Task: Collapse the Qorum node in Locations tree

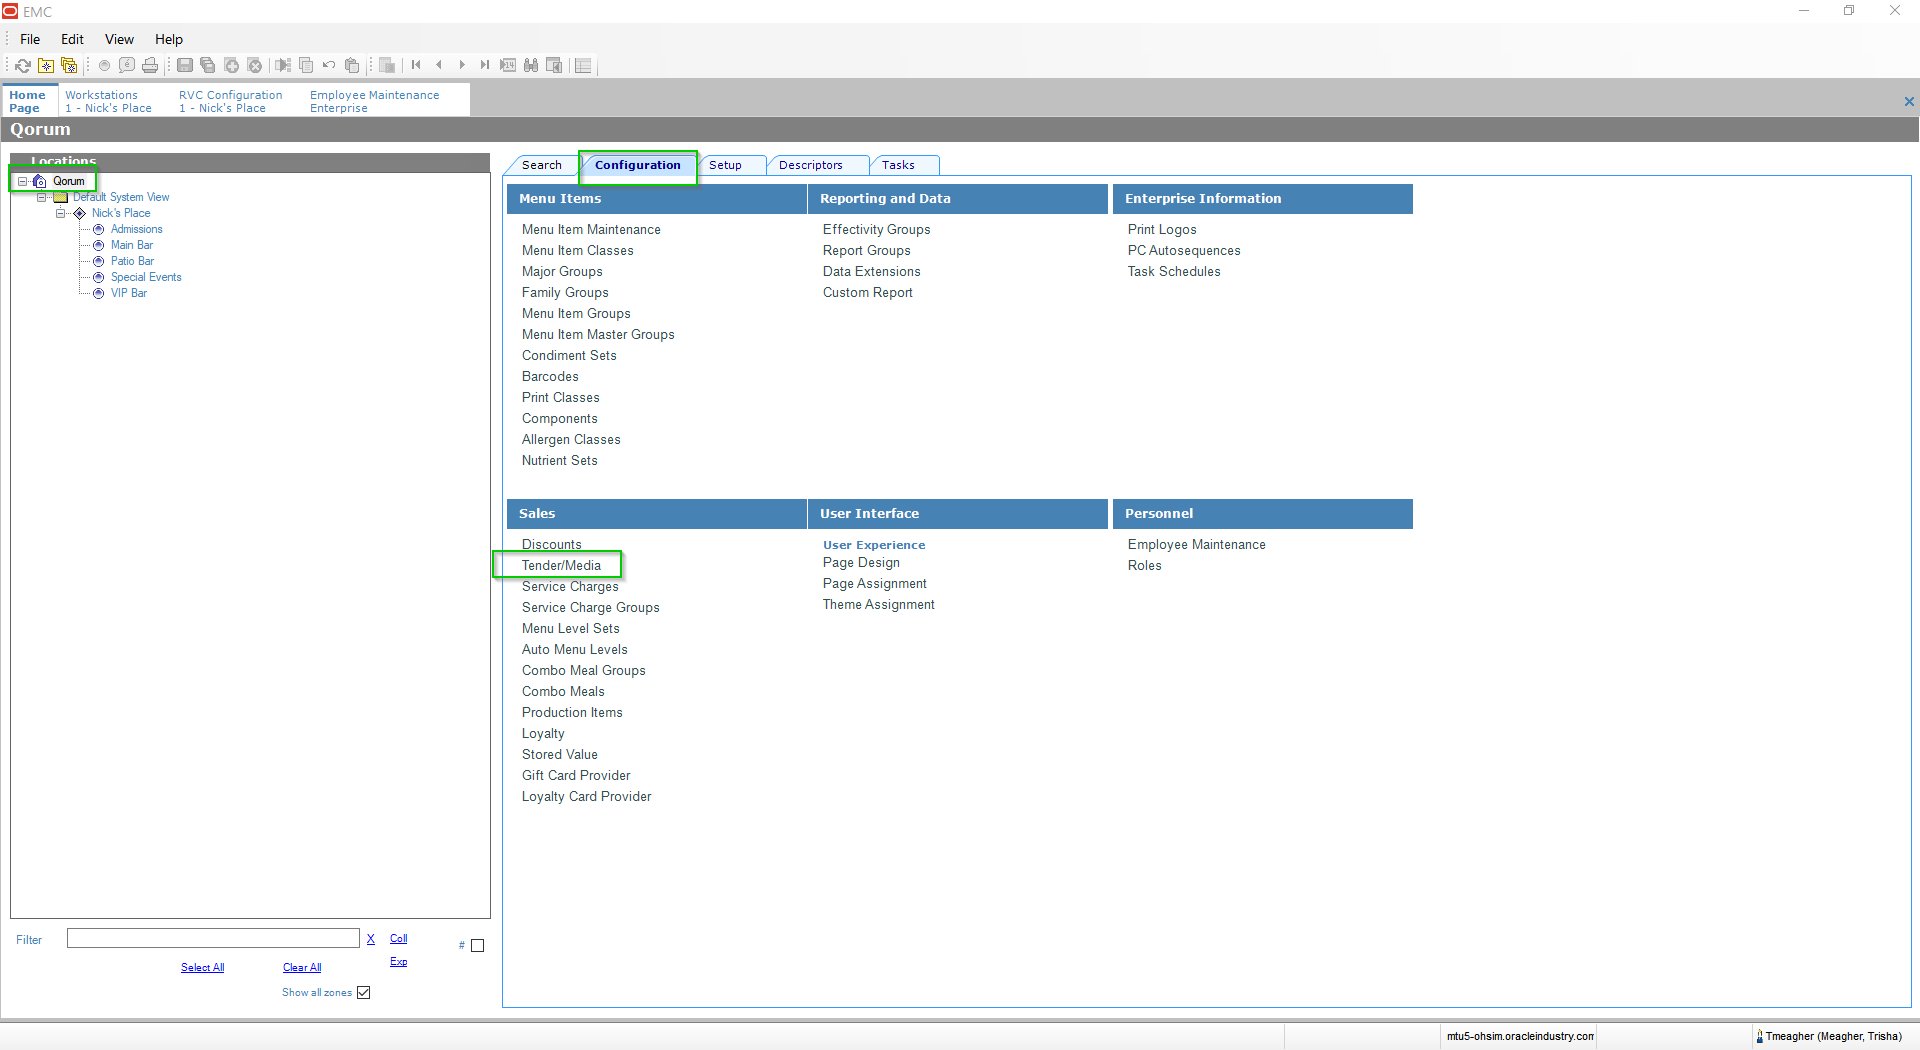Action: pyautogui.click(x=22, y=181)
